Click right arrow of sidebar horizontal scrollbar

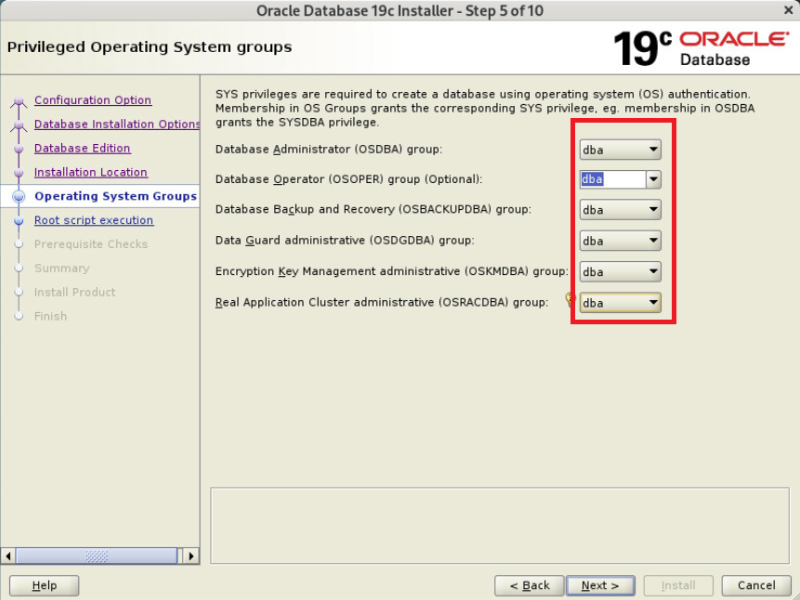(191, 556)
